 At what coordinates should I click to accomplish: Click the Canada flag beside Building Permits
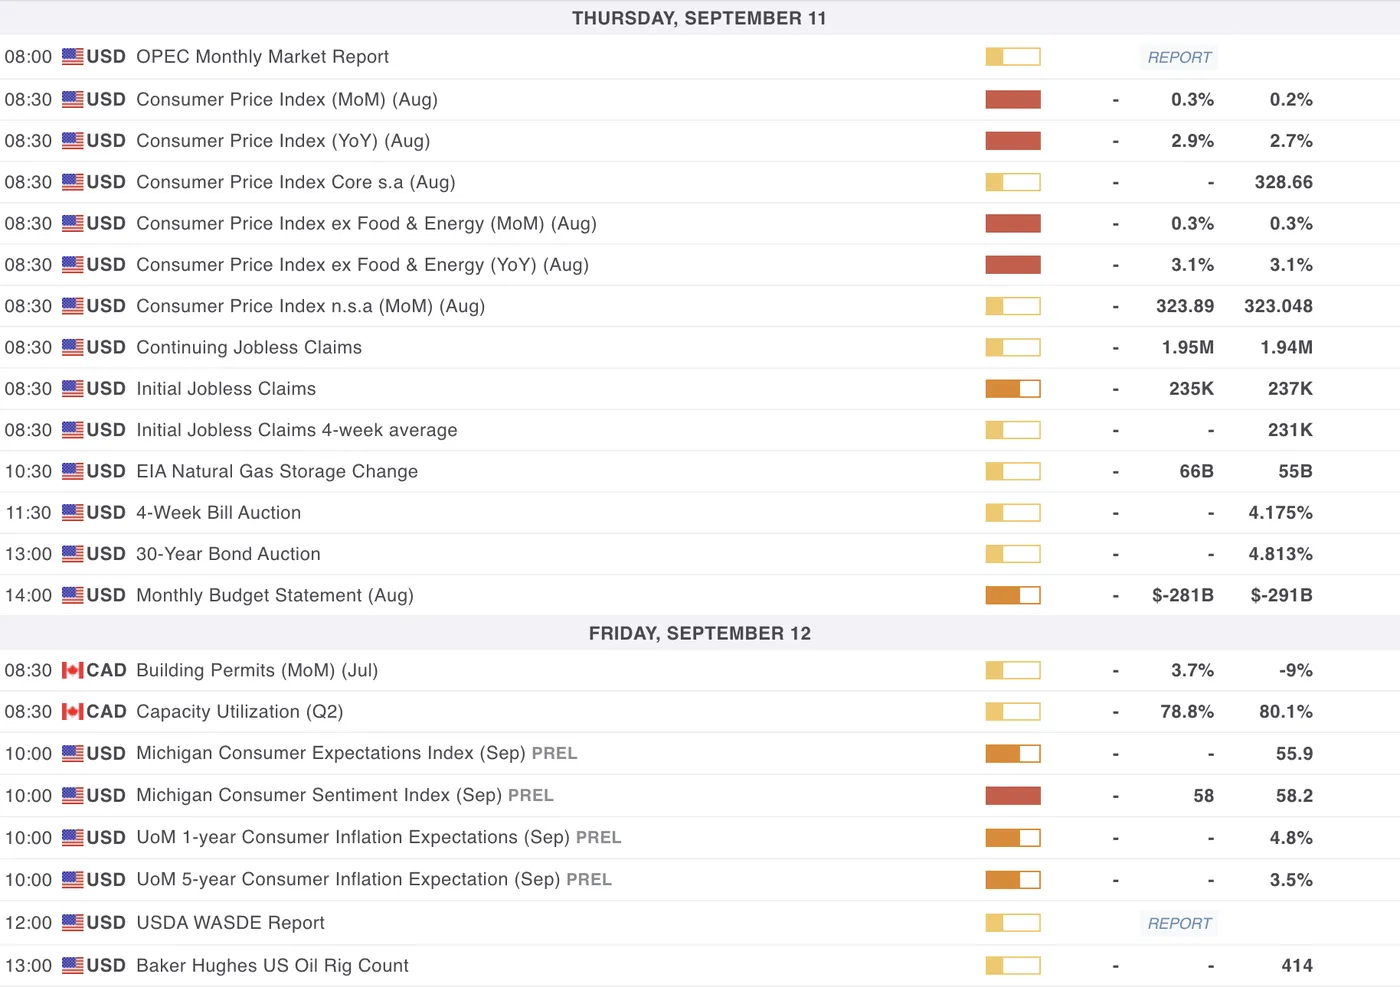click(72, 670)
